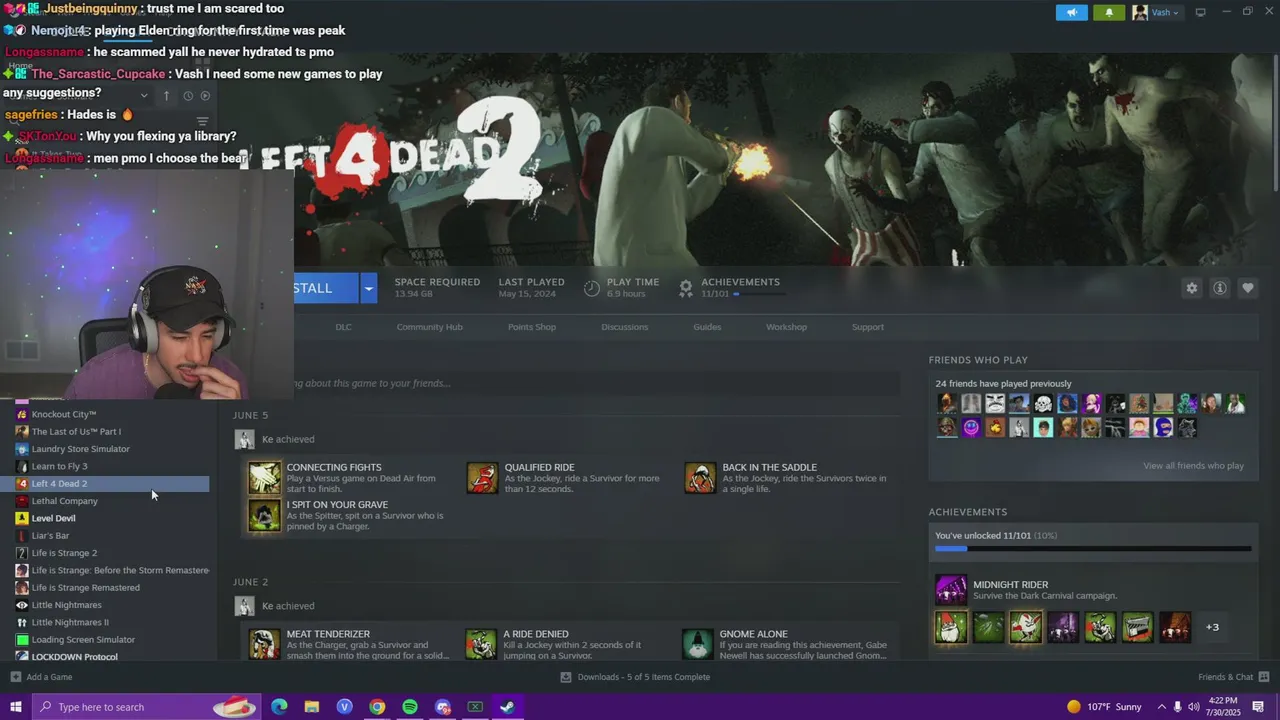Go to Points Shop tab
Viewport: 1280px width, 720px height.
[x=531, y=327]
